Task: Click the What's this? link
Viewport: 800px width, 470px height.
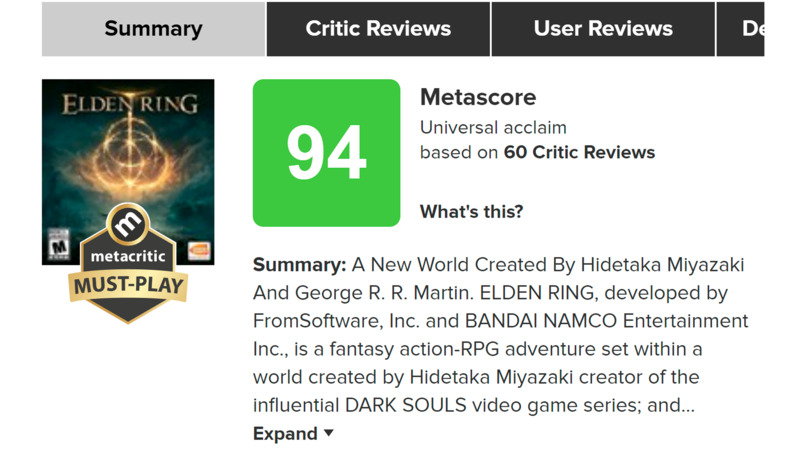Action: [471, 211]
